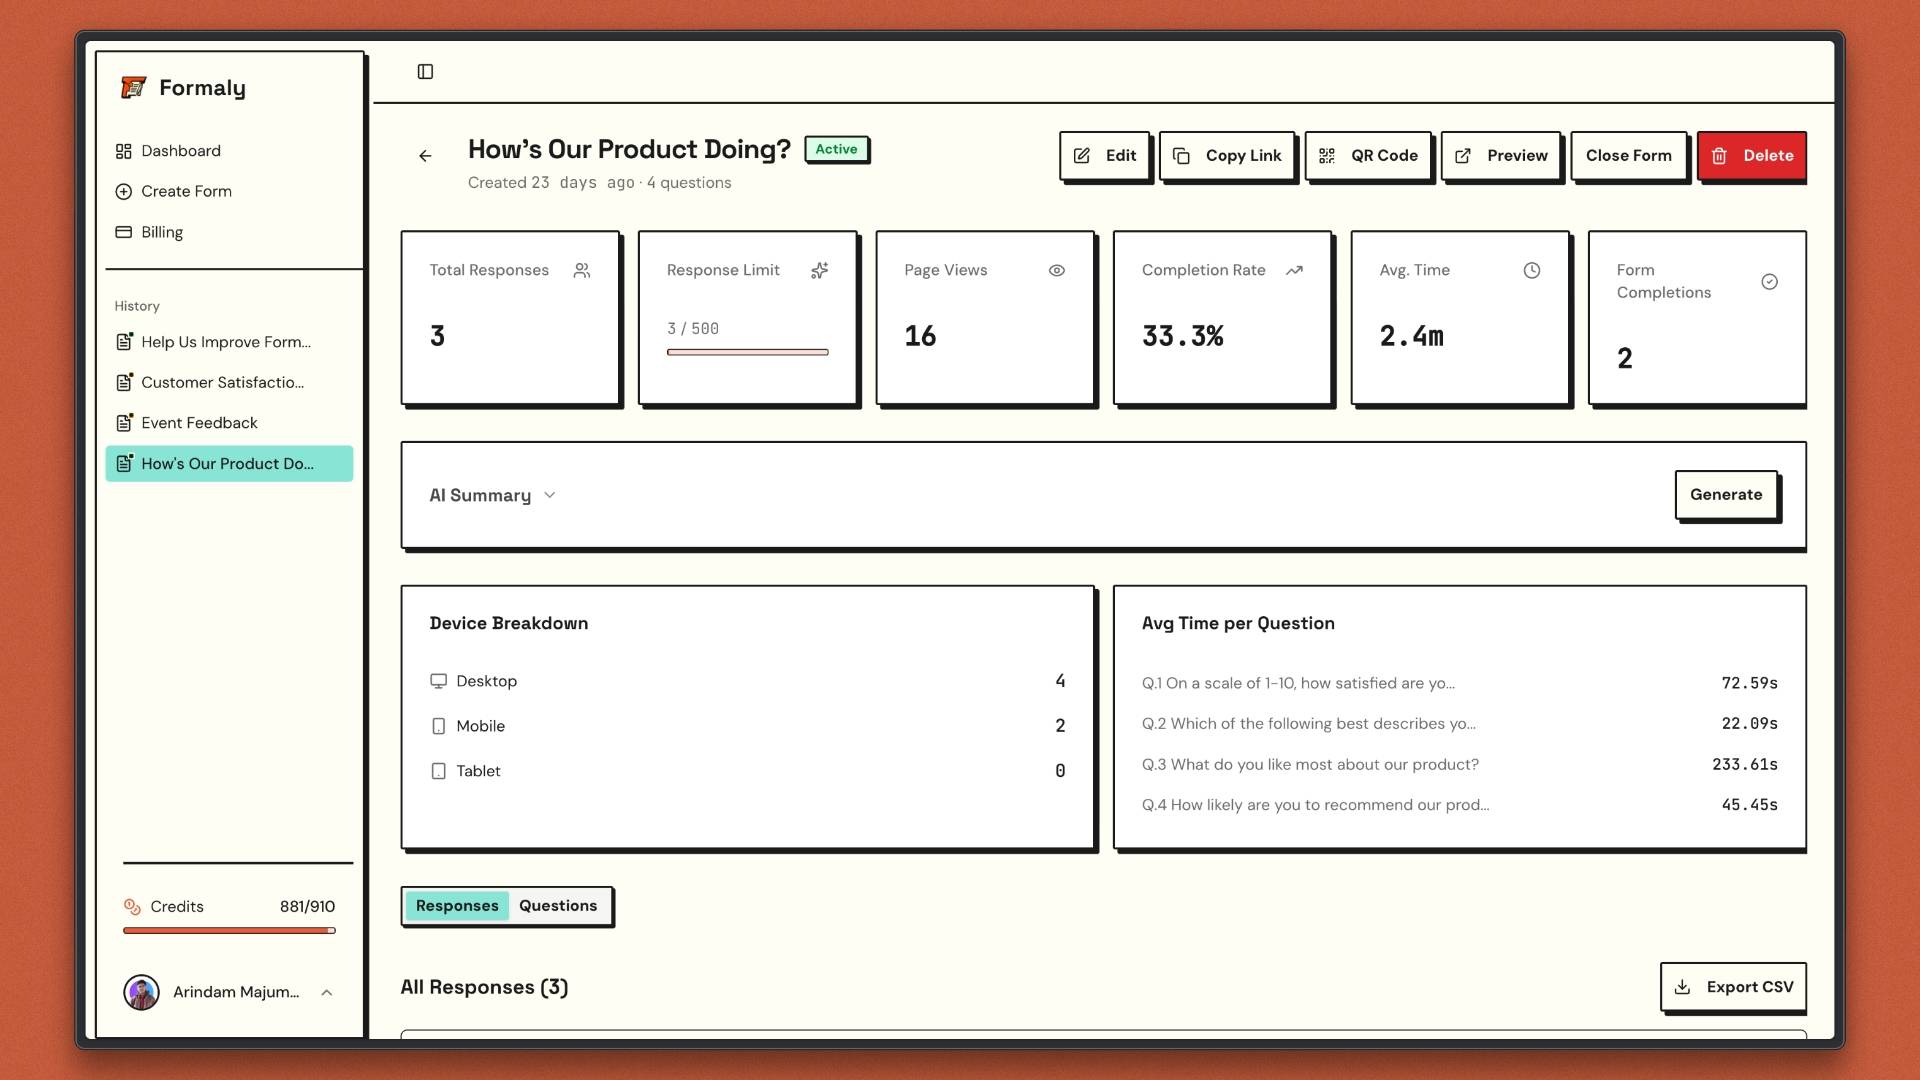The image size is (1920, 1080).
Task: Click the back arrow icon
Action: 425,156
